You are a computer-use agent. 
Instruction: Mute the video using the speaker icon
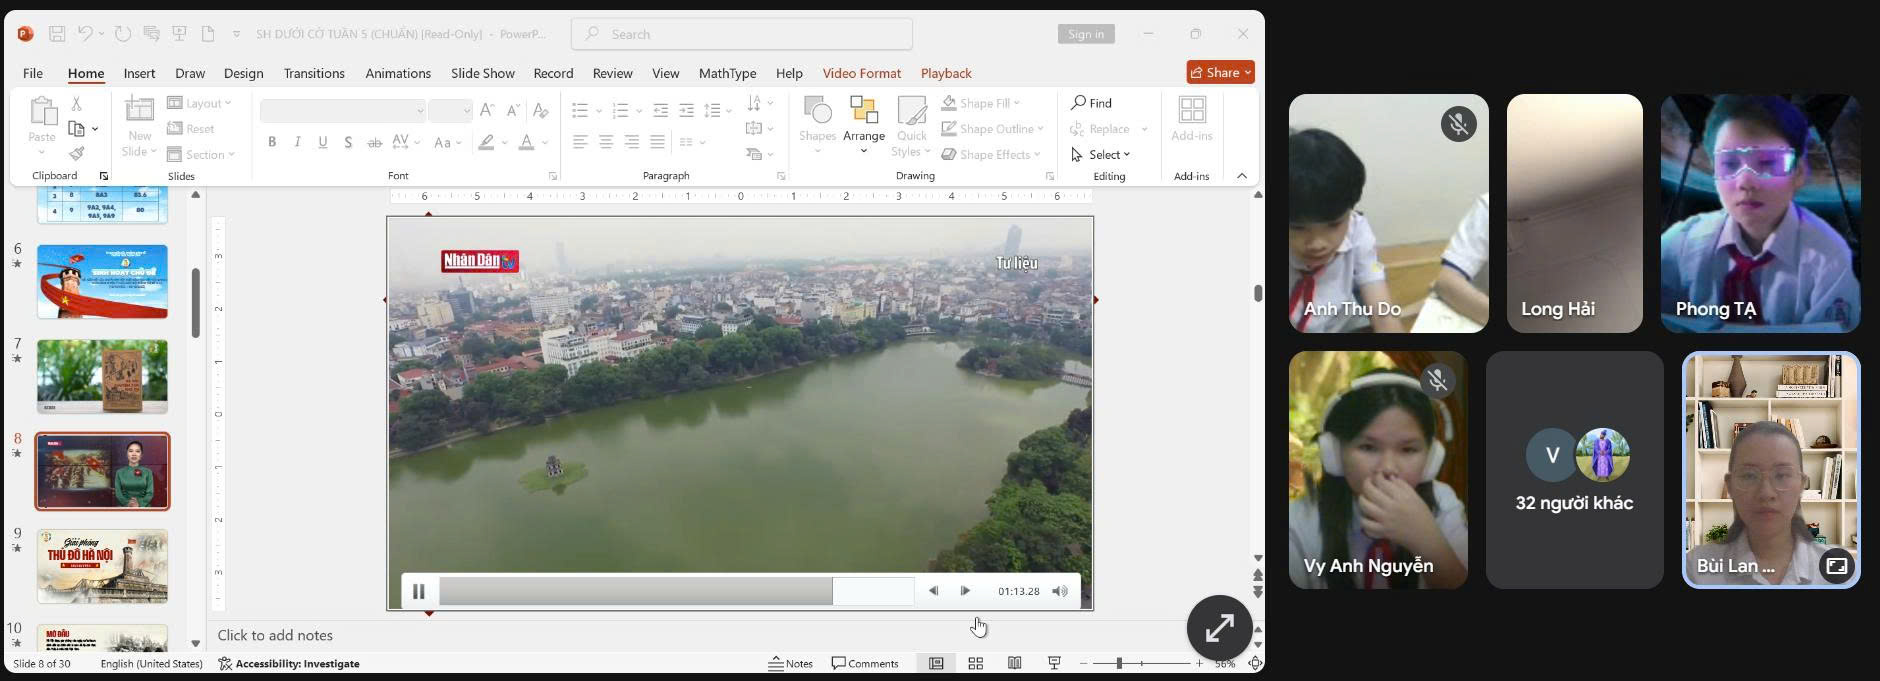1060,591
